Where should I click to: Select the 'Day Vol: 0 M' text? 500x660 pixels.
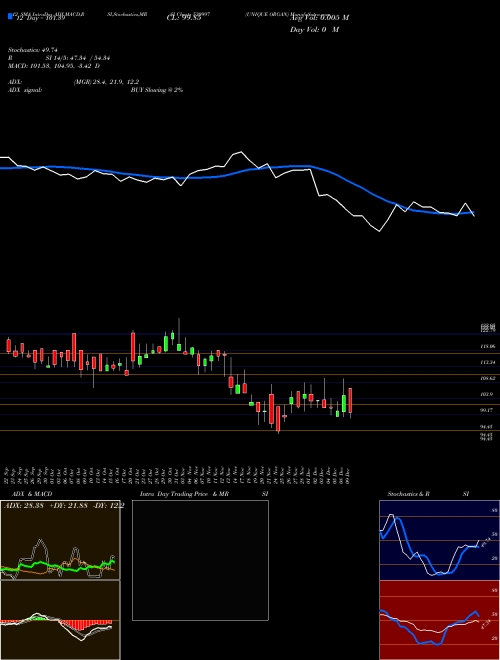click(314, 29)
